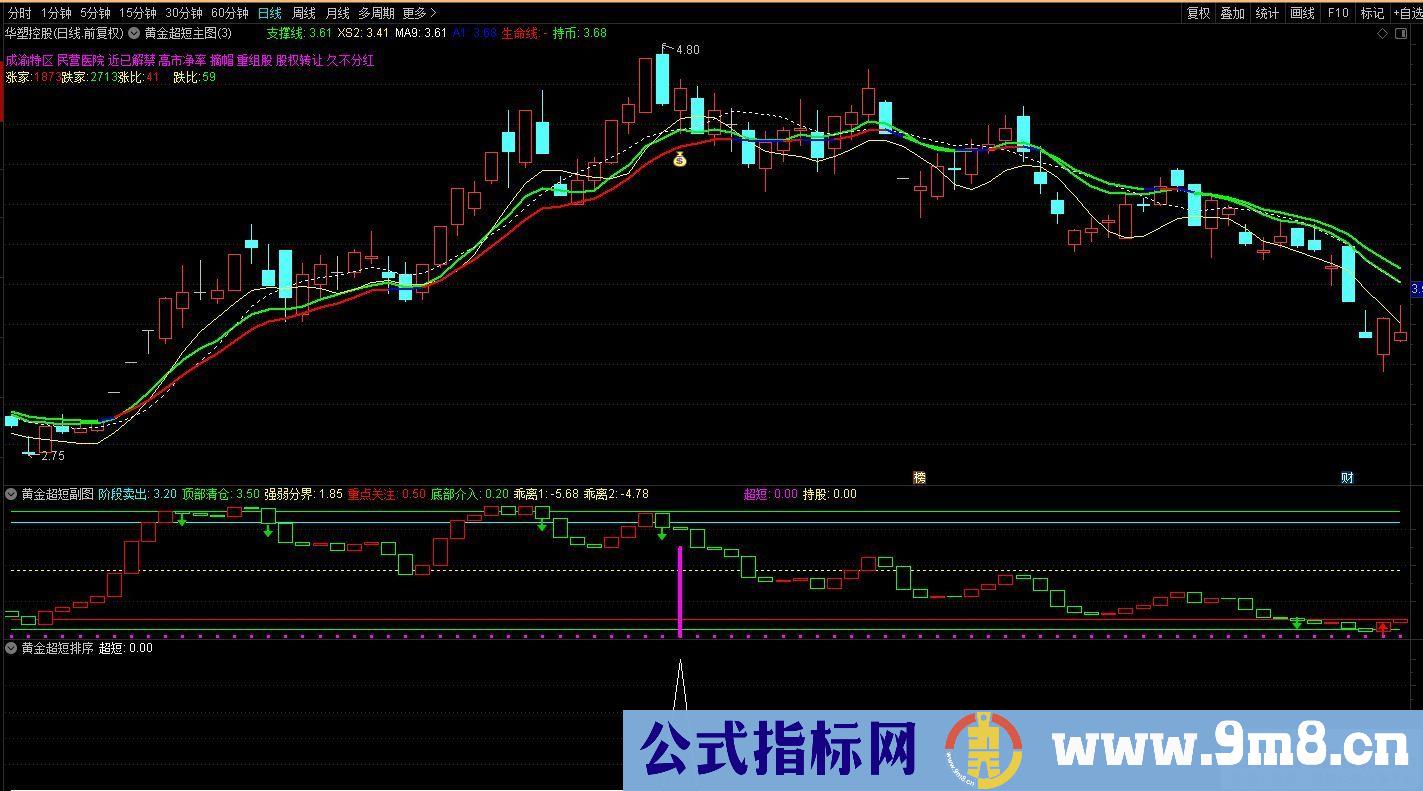Click the 2.75 low price label

point(52,455)
